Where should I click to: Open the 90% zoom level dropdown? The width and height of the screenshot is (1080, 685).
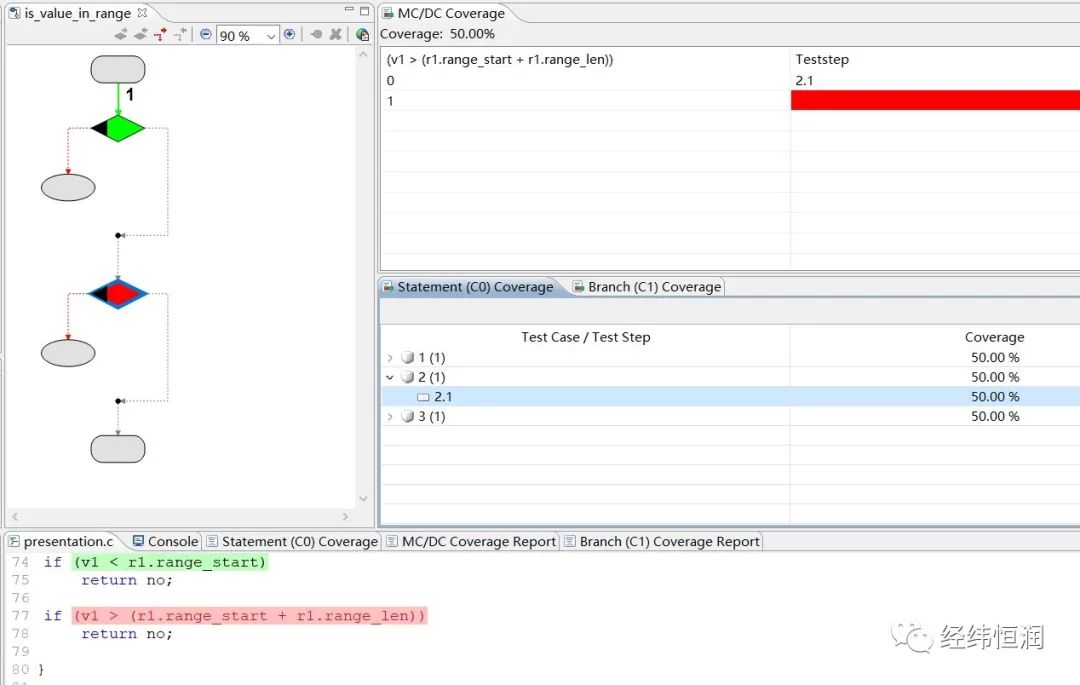(270, 35)
